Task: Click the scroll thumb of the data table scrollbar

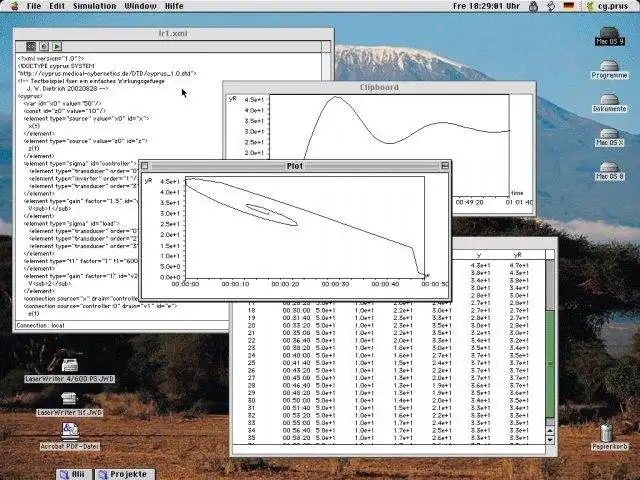Action: (550, 364)
